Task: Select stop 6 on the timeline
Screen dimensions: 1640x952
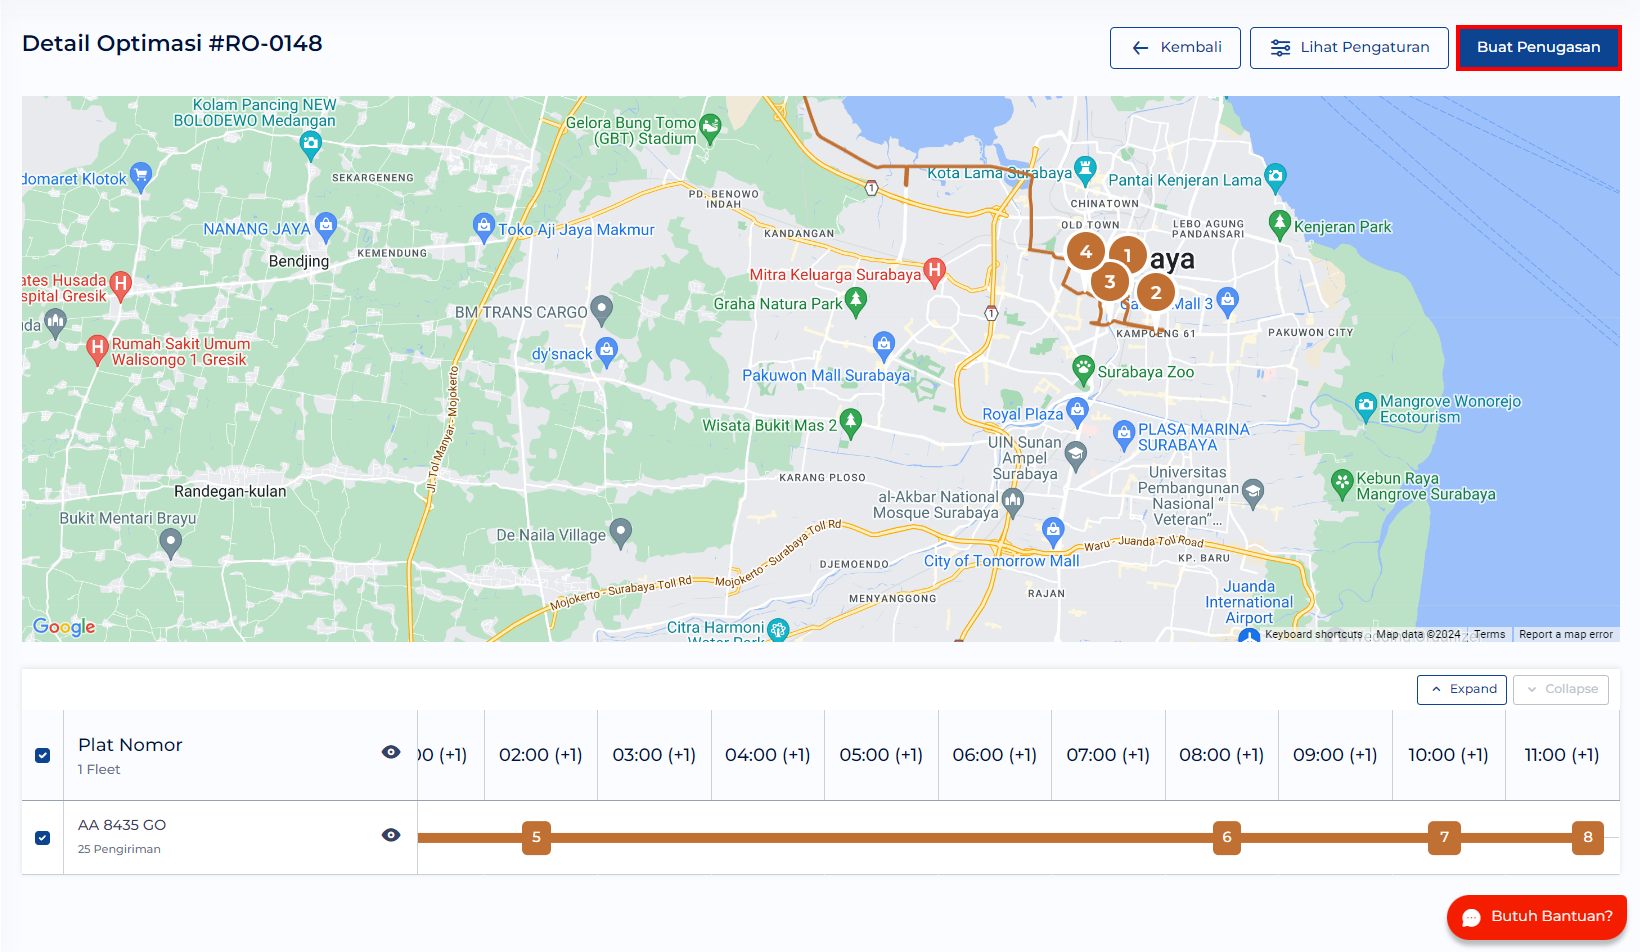Action: 1227,838
